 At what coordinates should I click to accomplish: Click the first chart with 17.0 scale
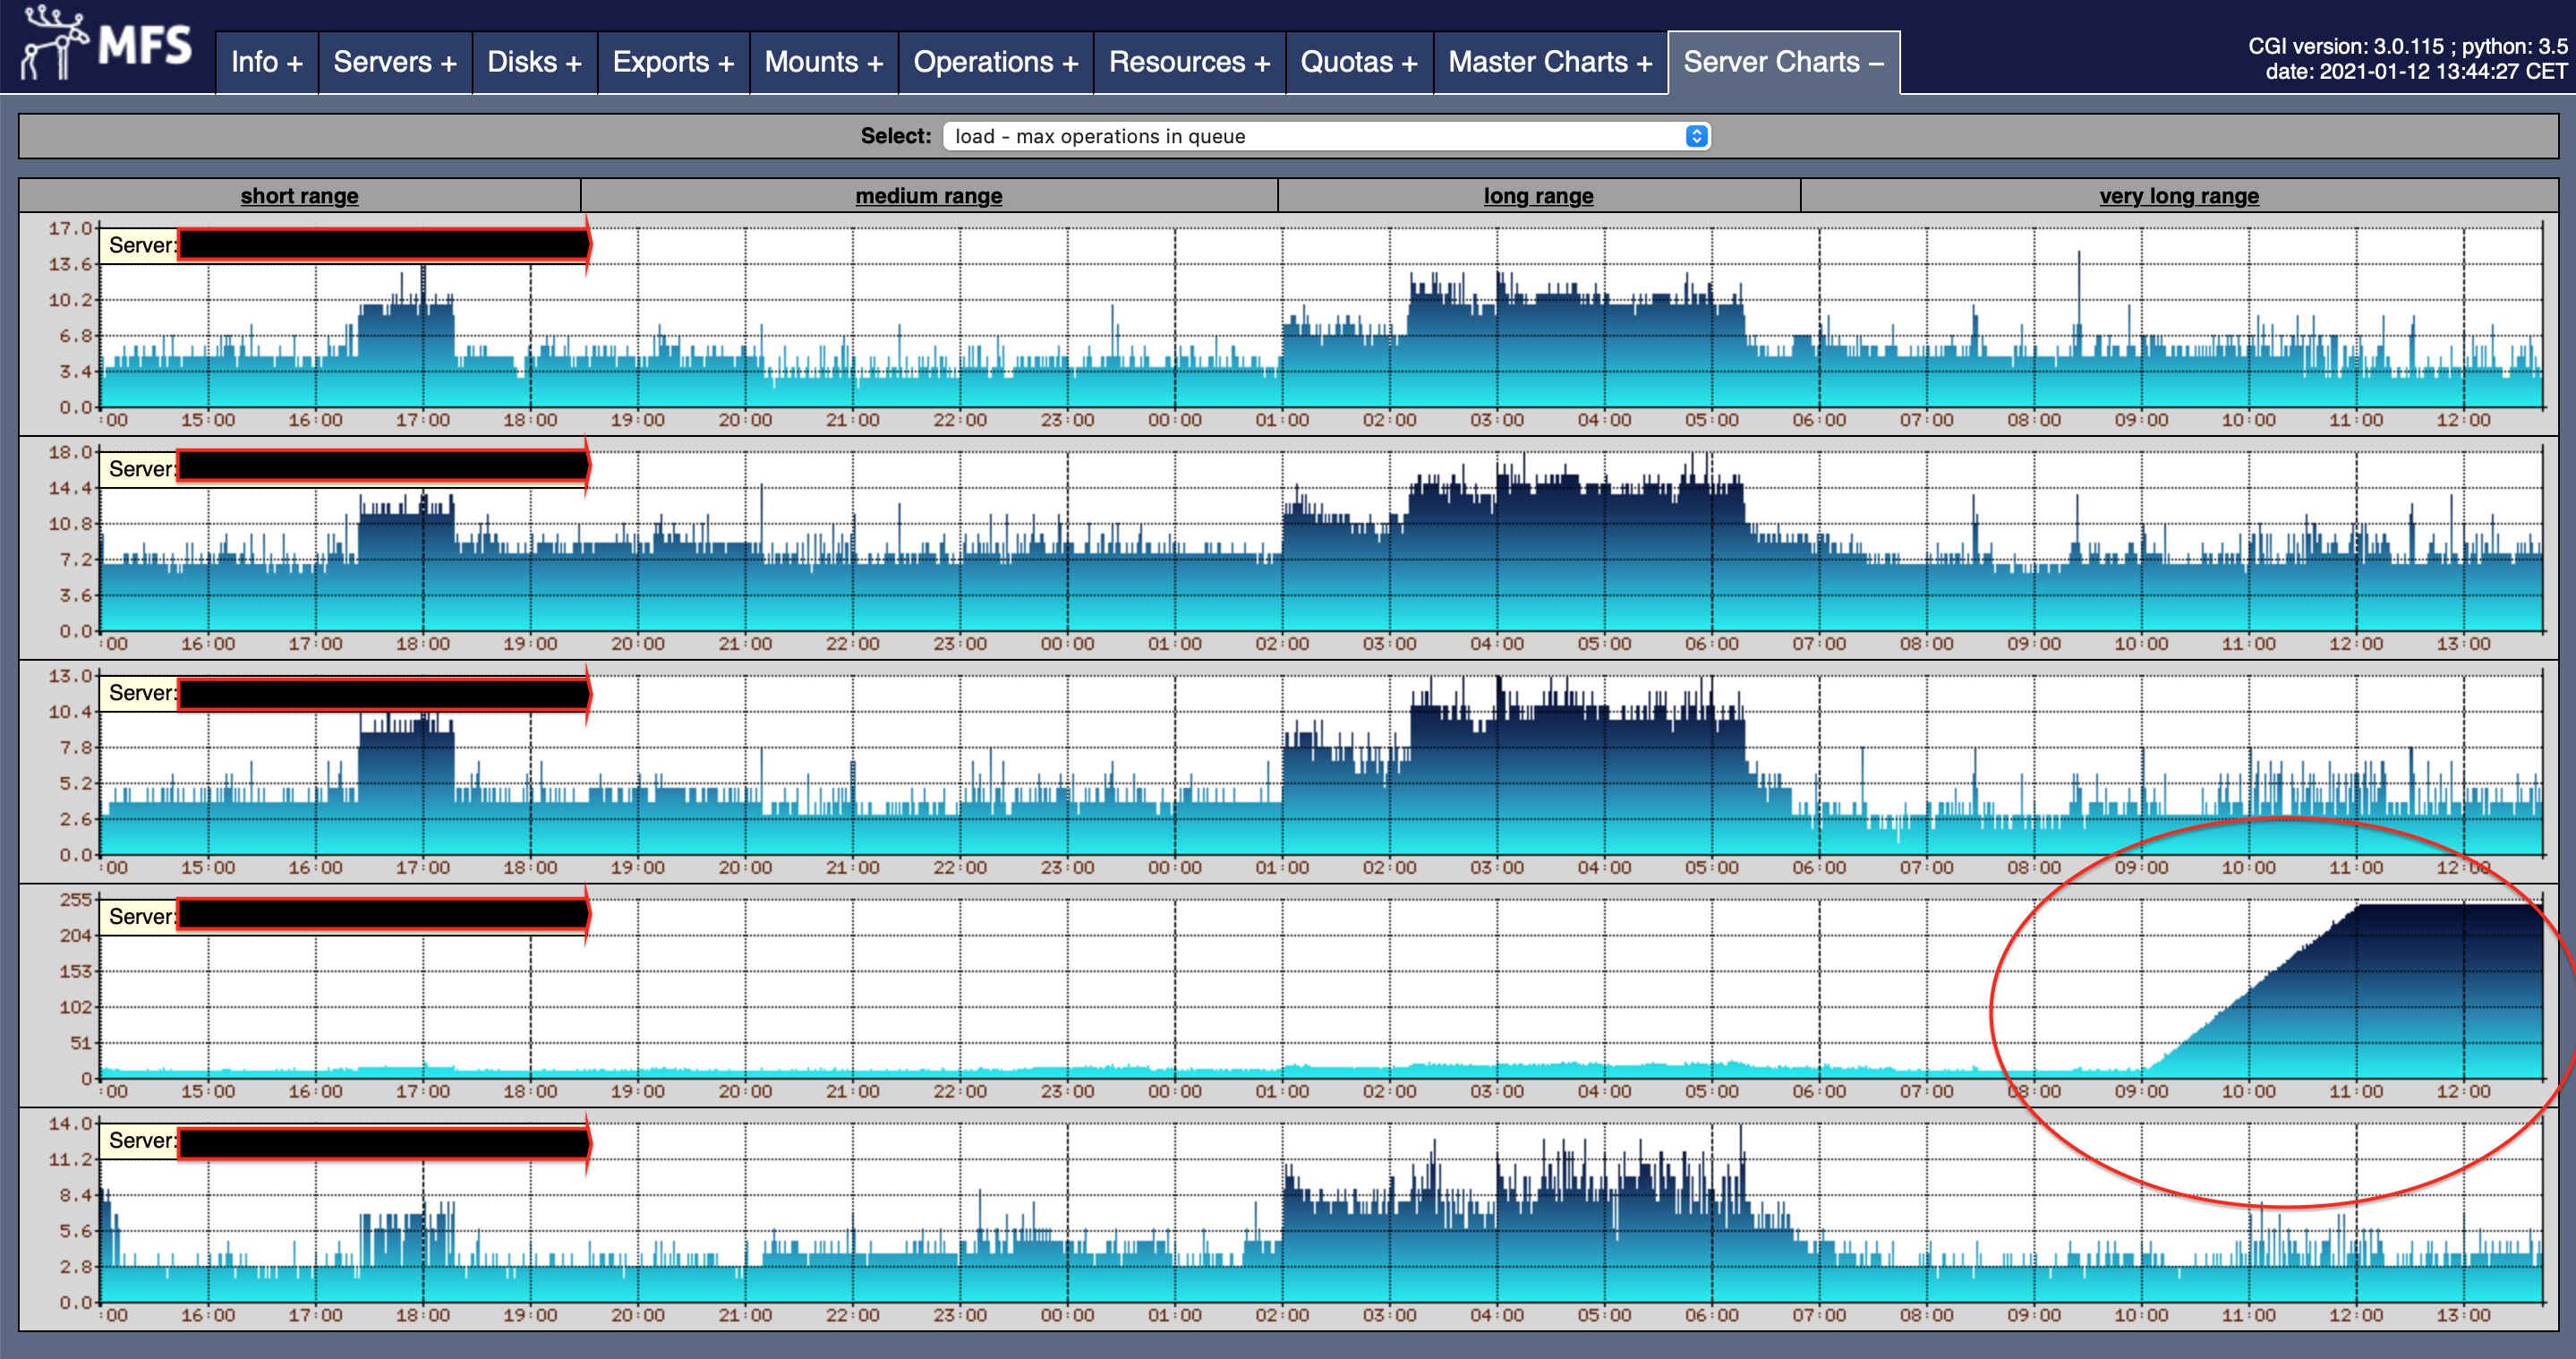click(x=1288, y=323)
